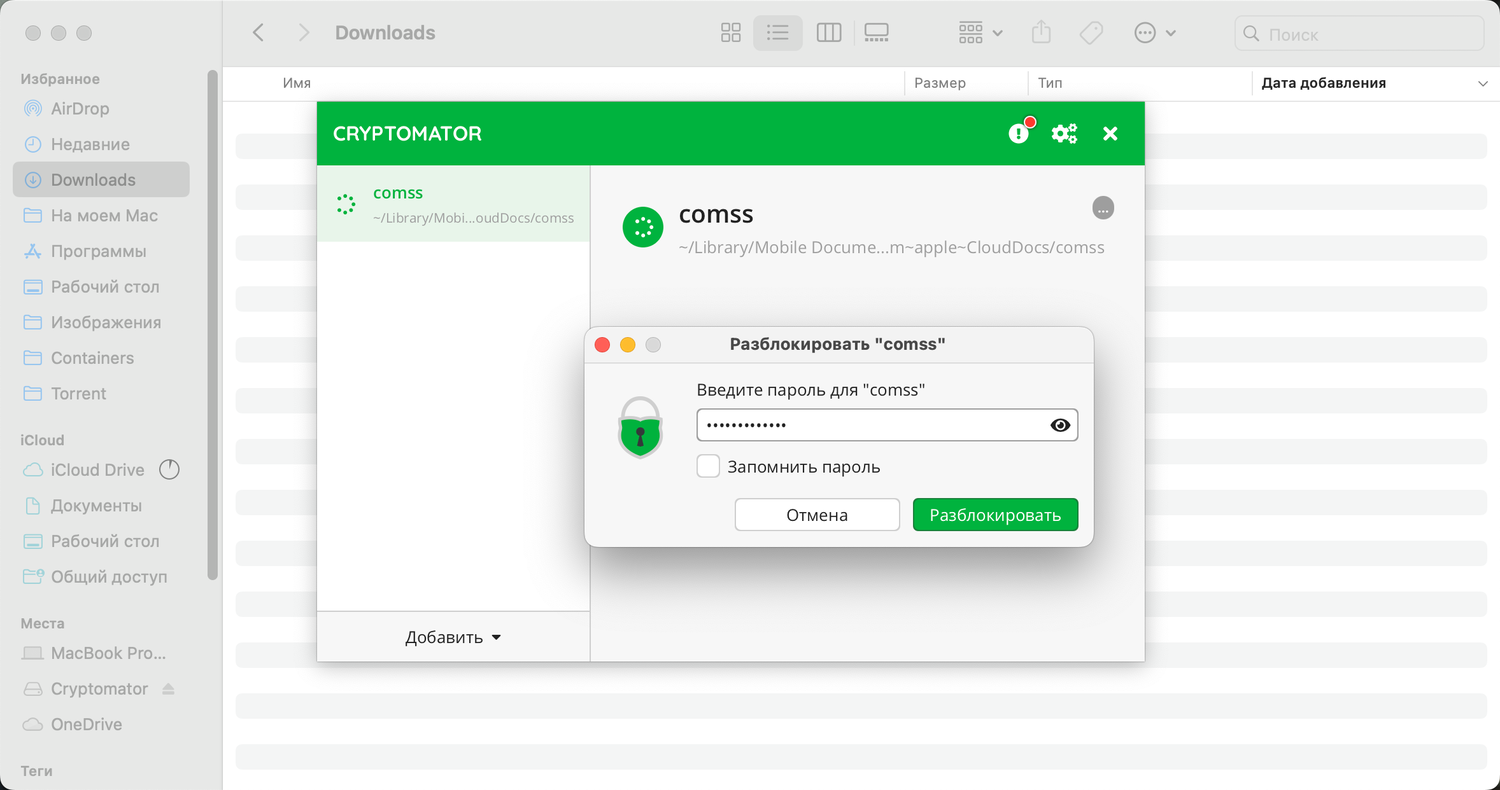Open the Finder more-actions ellipsis menu
Image resolution: width=1500 pixels, height=790 pixels.
click(x=1155, y=33)
